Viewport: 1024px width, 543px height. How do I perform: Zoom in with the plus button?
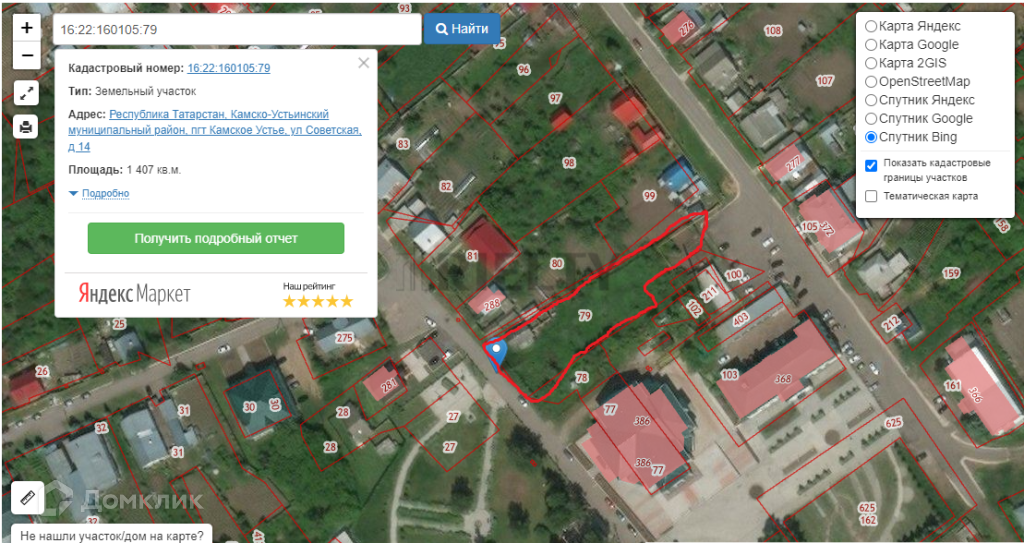click(27, 28)
